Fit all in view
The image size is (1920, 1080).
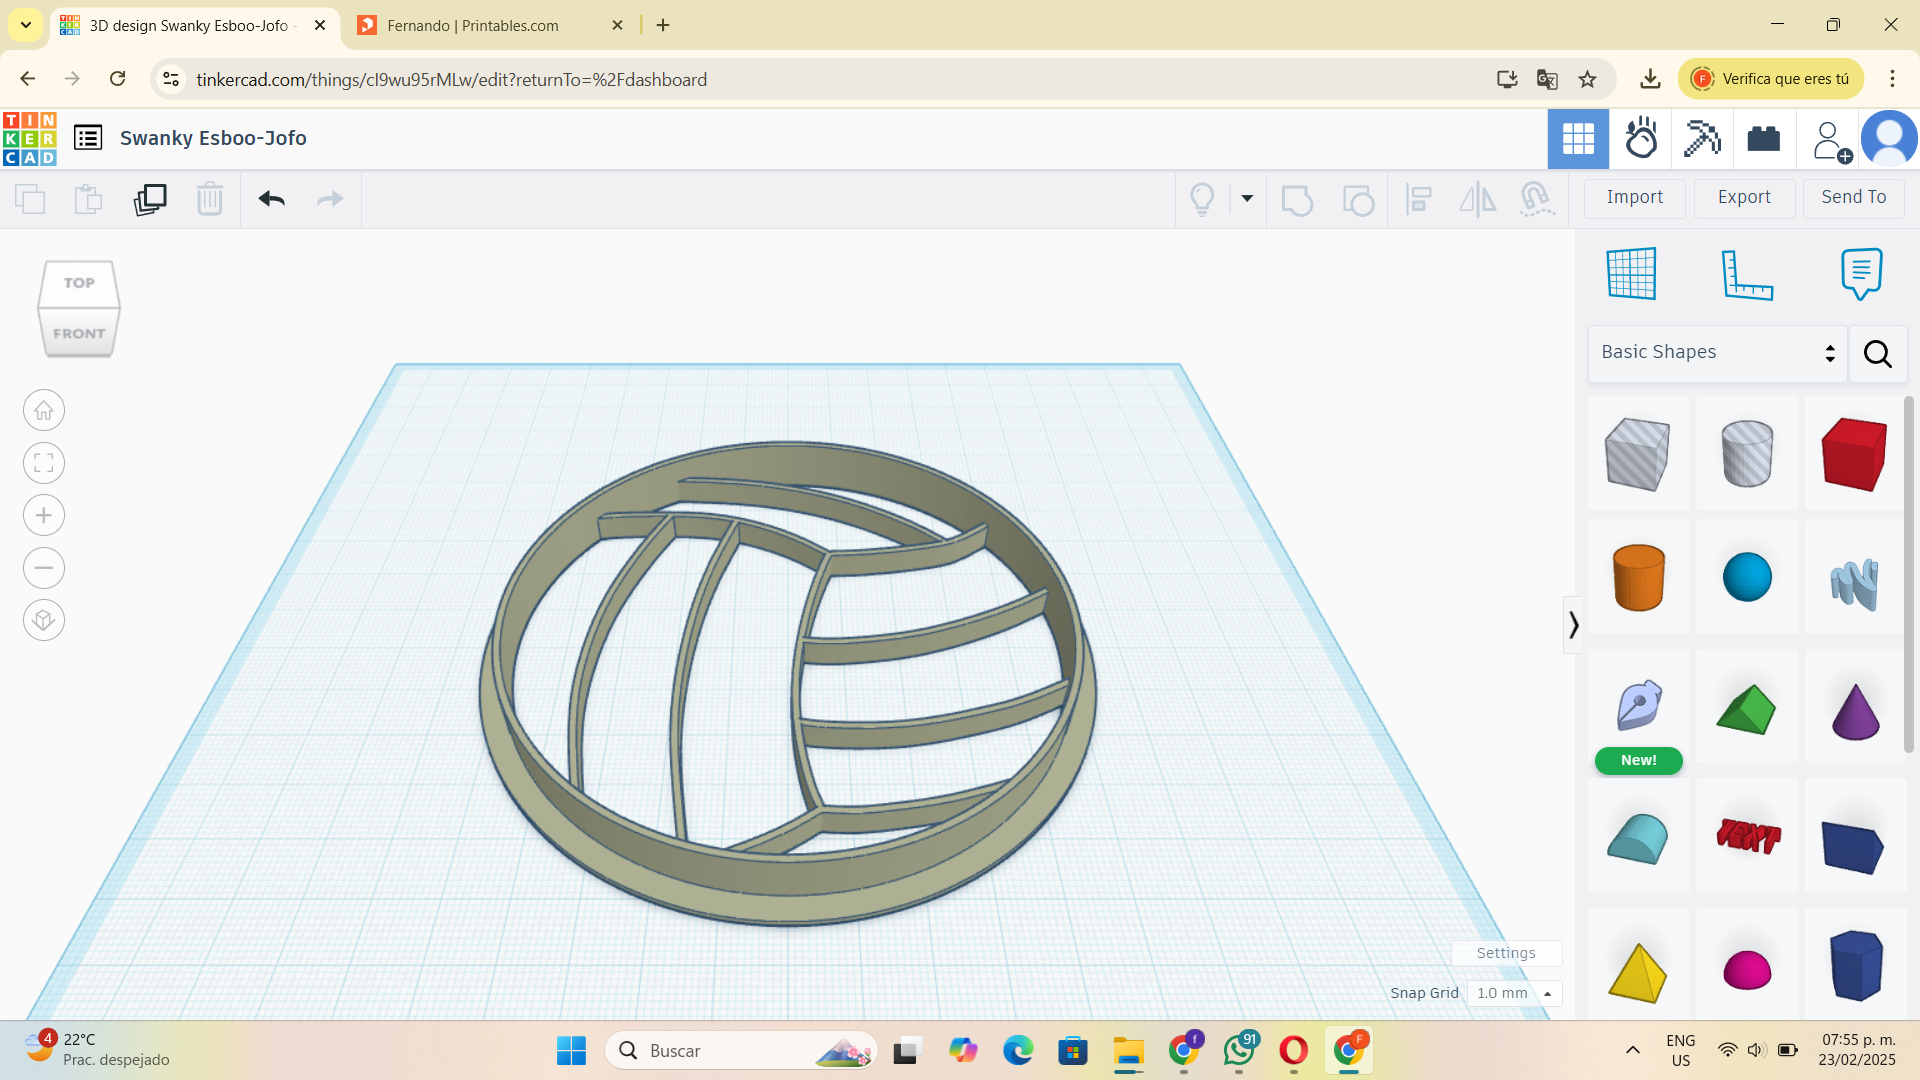[43, 463]
